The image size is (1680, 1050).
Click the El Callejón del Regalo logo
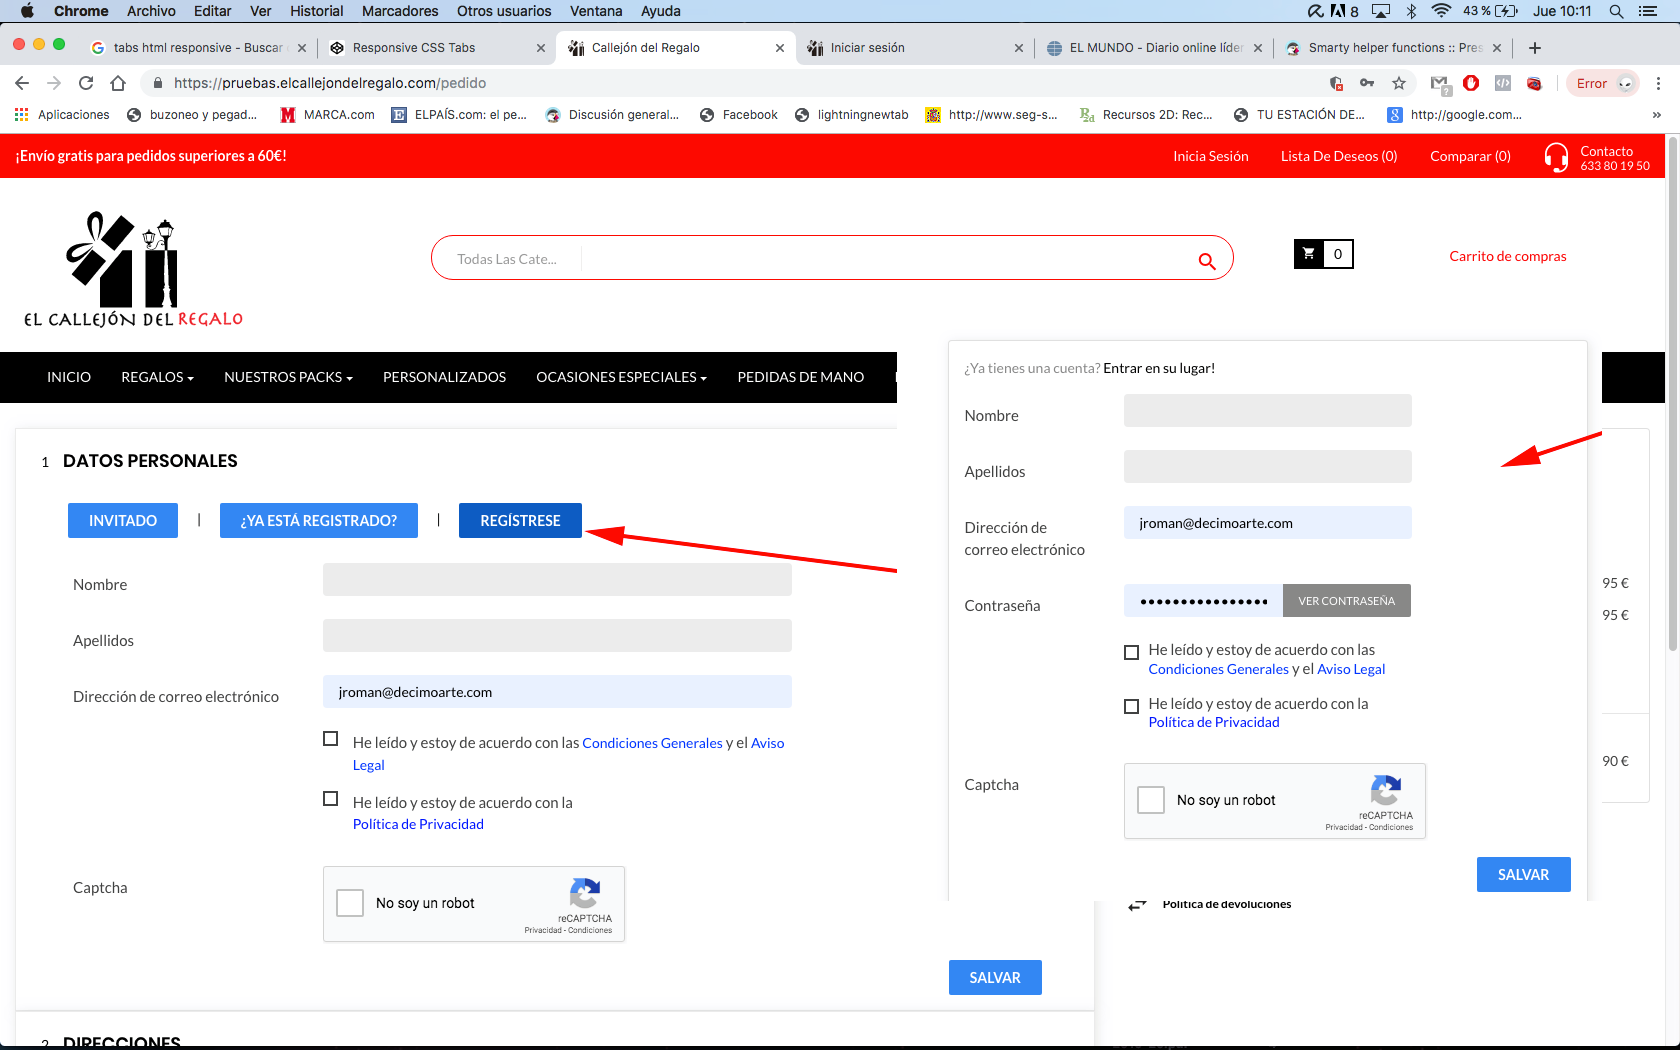[x=133, y=270]
